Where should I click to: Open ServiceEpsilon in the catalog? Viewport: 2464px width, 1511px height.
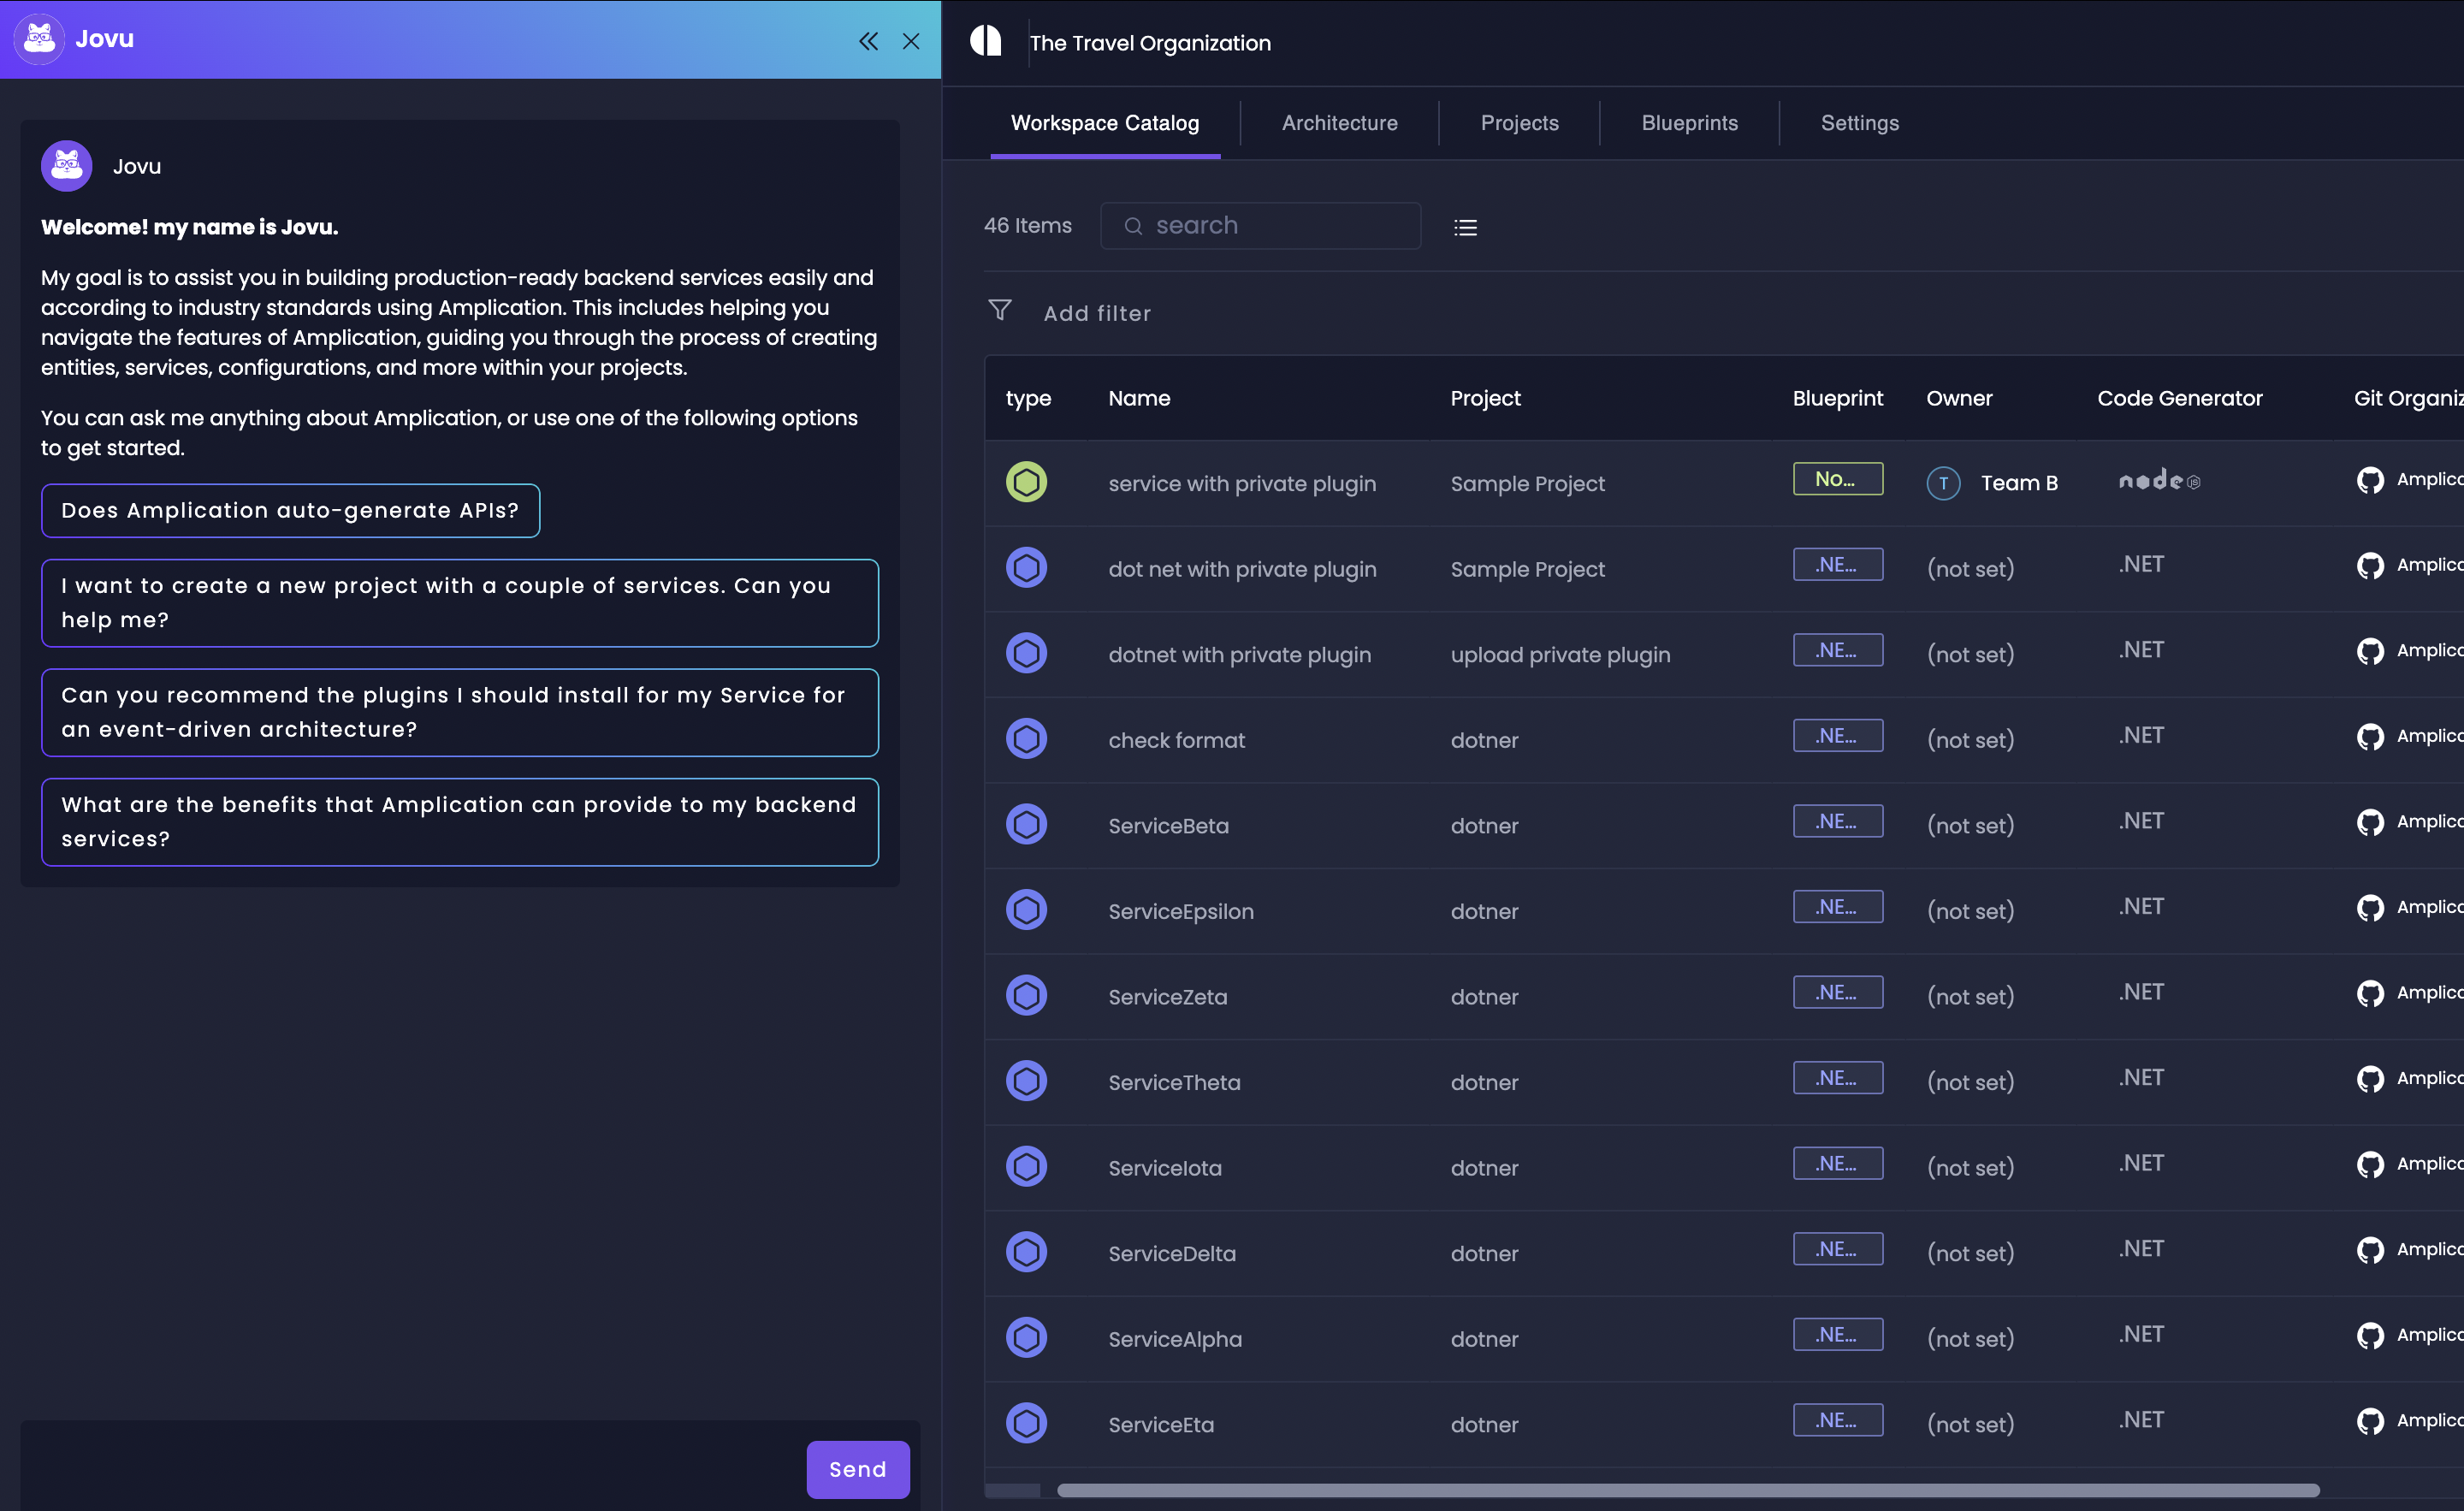[x=1180, y=911]
